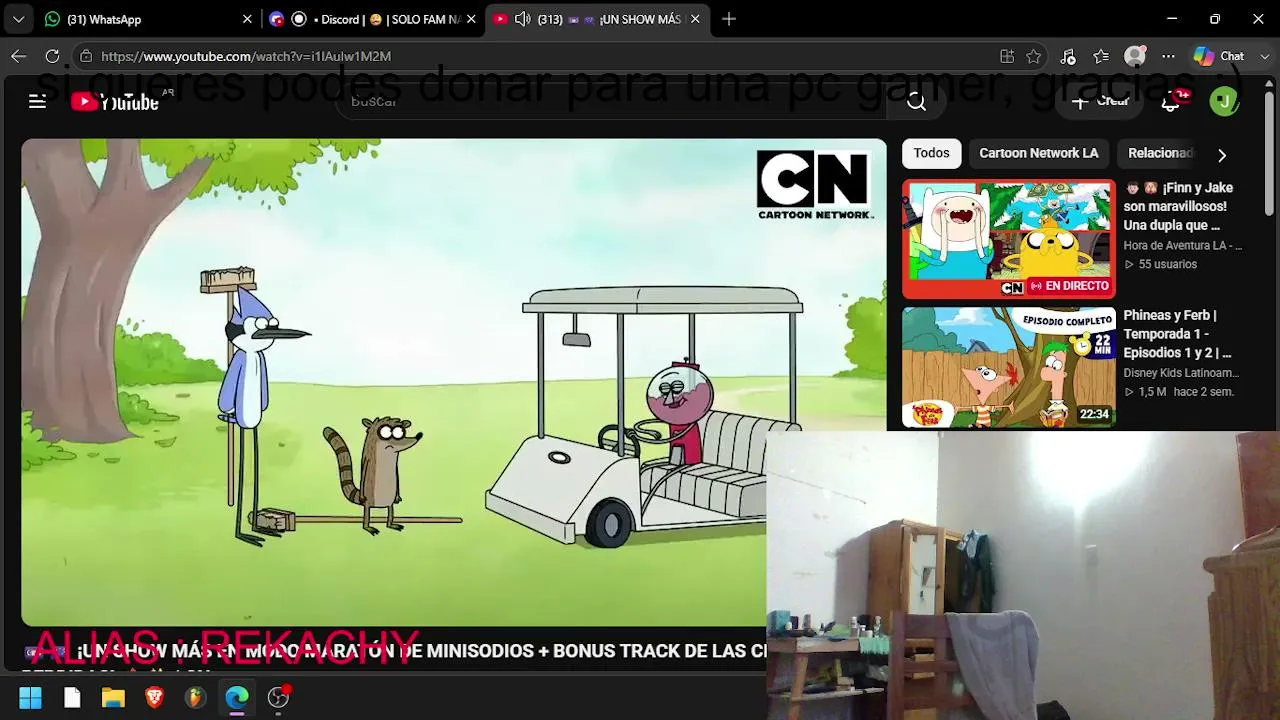Open the browser extension music icon
1280x720 pixels.
click(1068, 56)
